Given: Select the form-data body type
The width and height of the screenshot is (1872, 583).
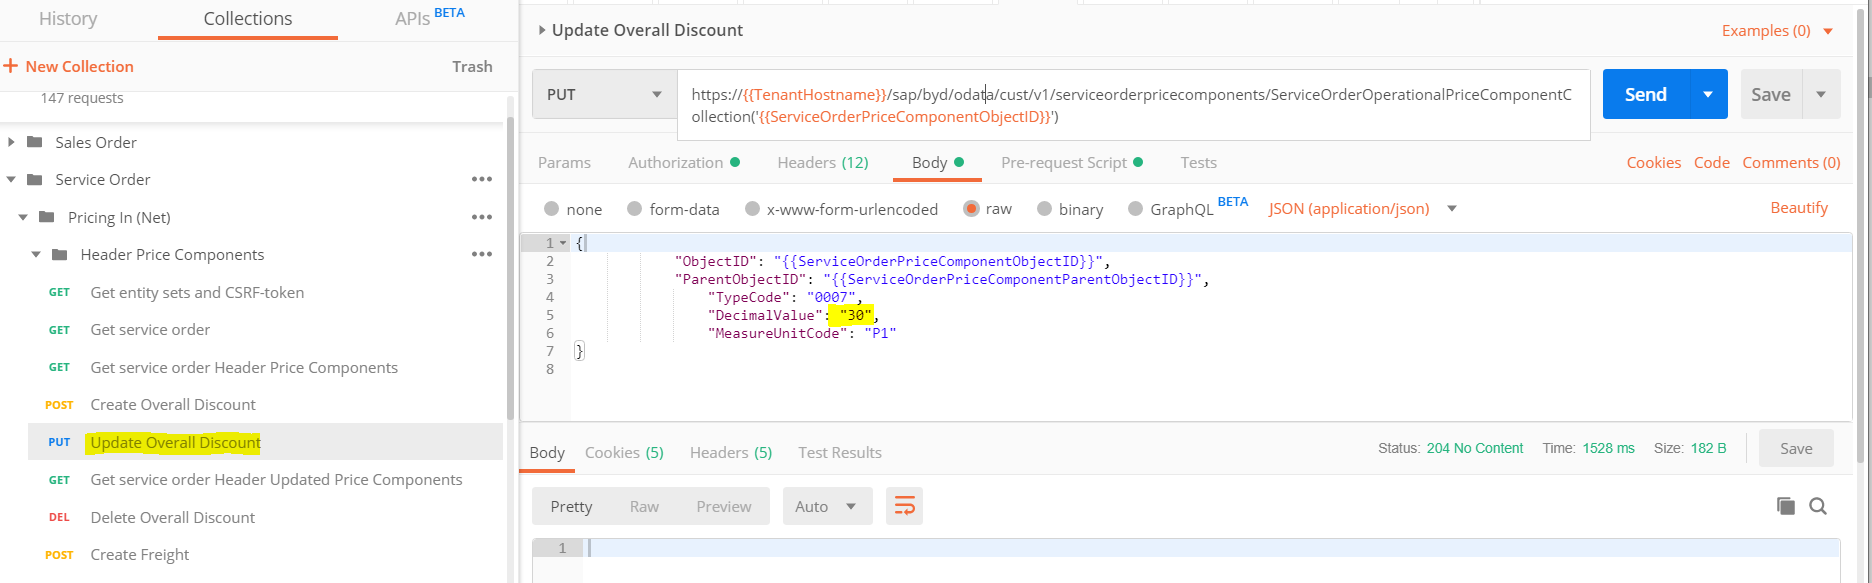Looking at the screenshot, I should pyautogui.click(x=634, y=209).
